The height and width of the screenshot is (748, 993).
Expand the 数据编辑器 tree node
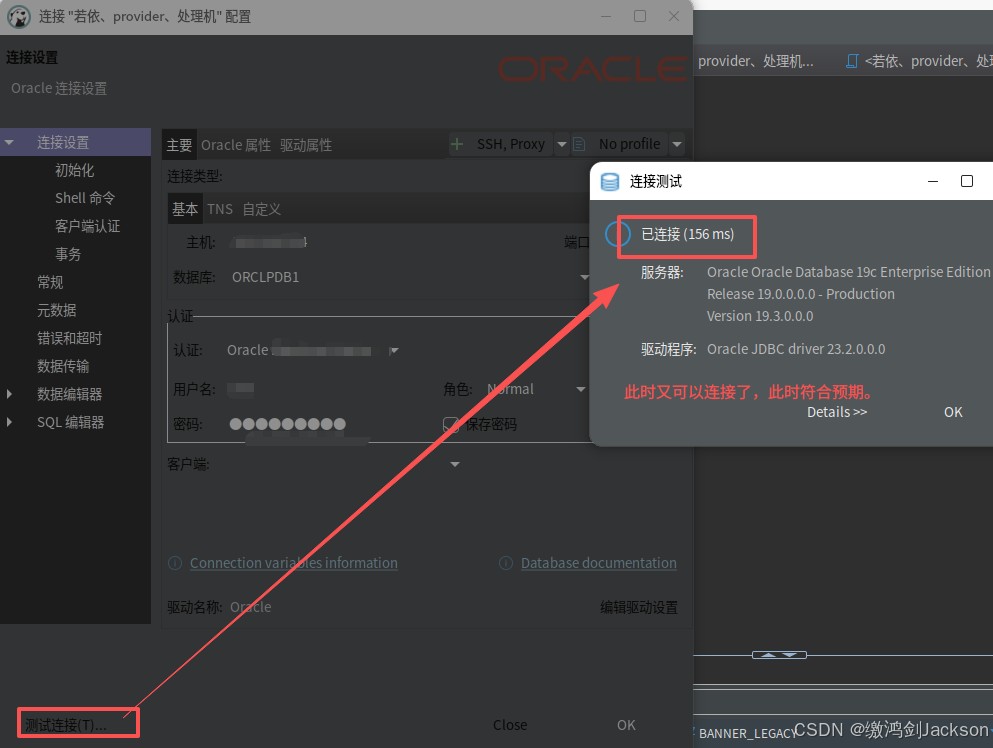9,394
